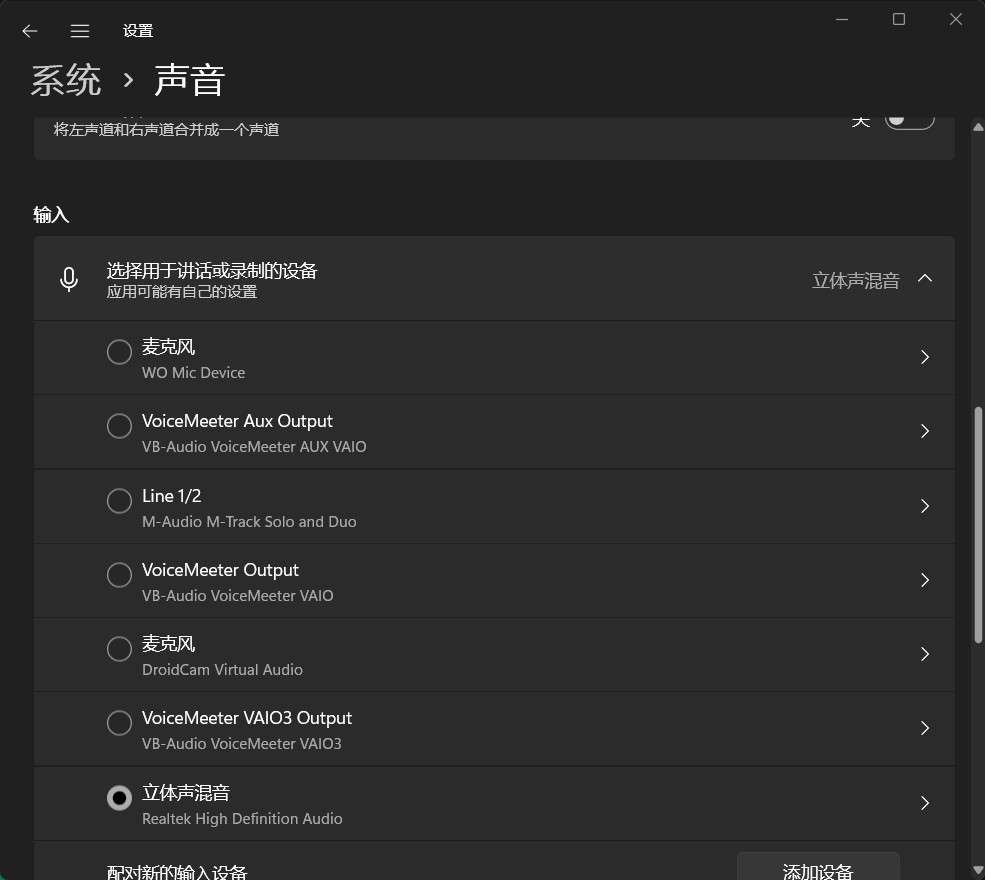Collapse the input device list
This screenshot has height=880, width=985.
tap(925, 278)
